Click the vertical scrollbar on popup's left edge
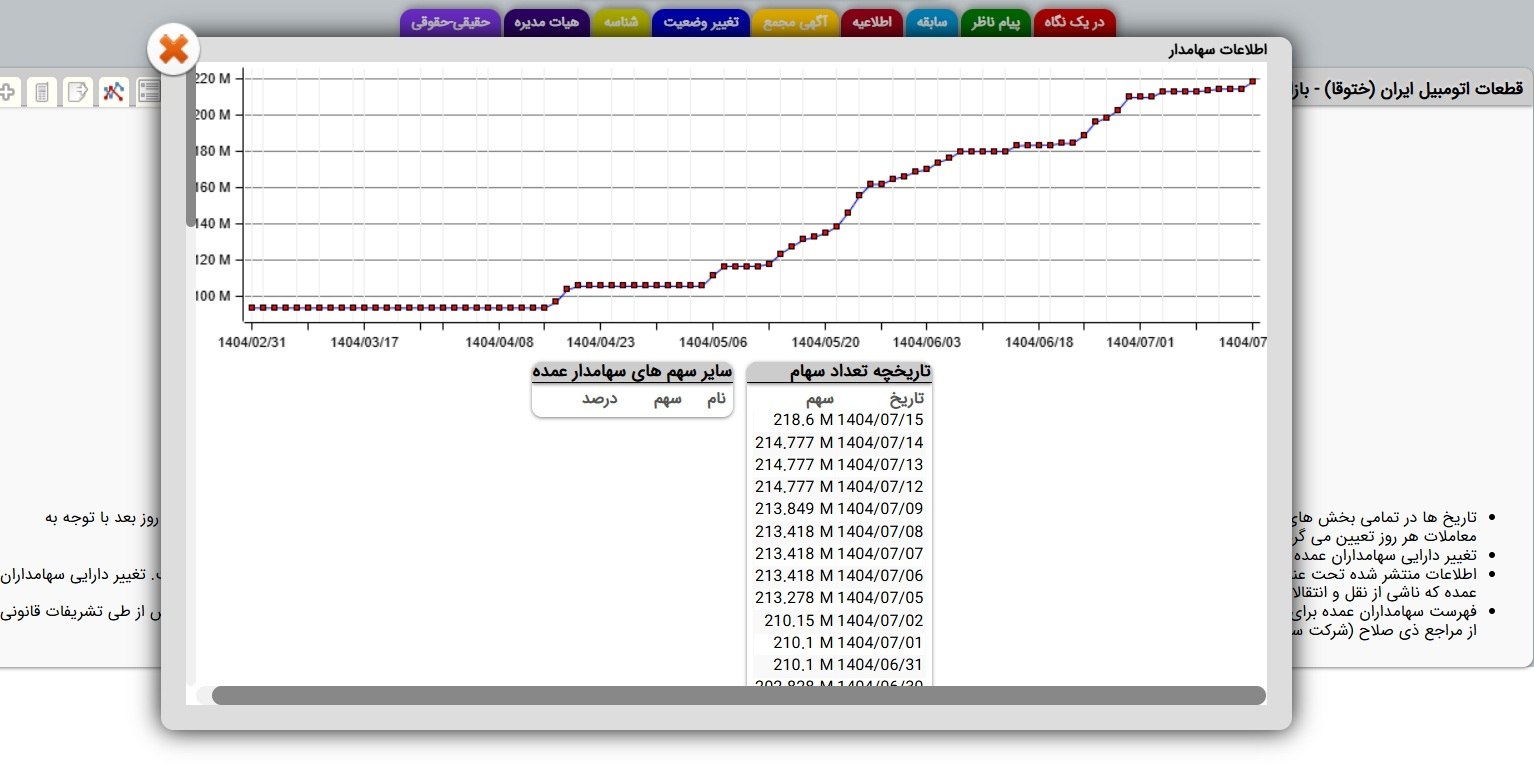Viewport: 1534px width, 779px height. pos(191,150)
